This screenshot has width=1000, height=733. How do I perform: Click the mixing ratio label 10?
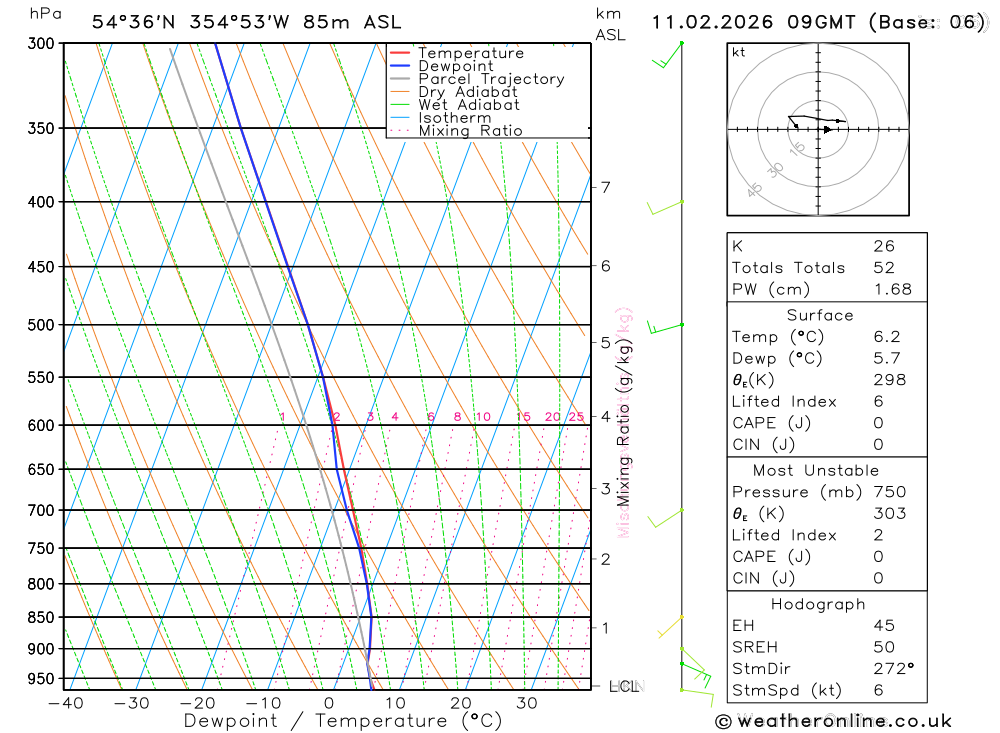(483, 417)
